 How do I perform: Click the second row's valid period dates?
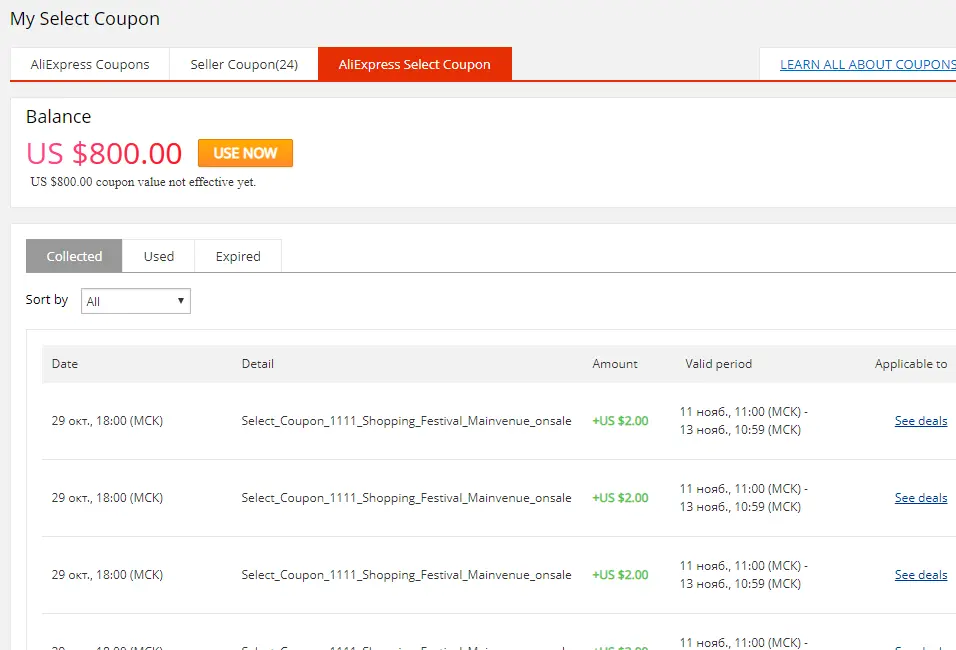point(743,498)
